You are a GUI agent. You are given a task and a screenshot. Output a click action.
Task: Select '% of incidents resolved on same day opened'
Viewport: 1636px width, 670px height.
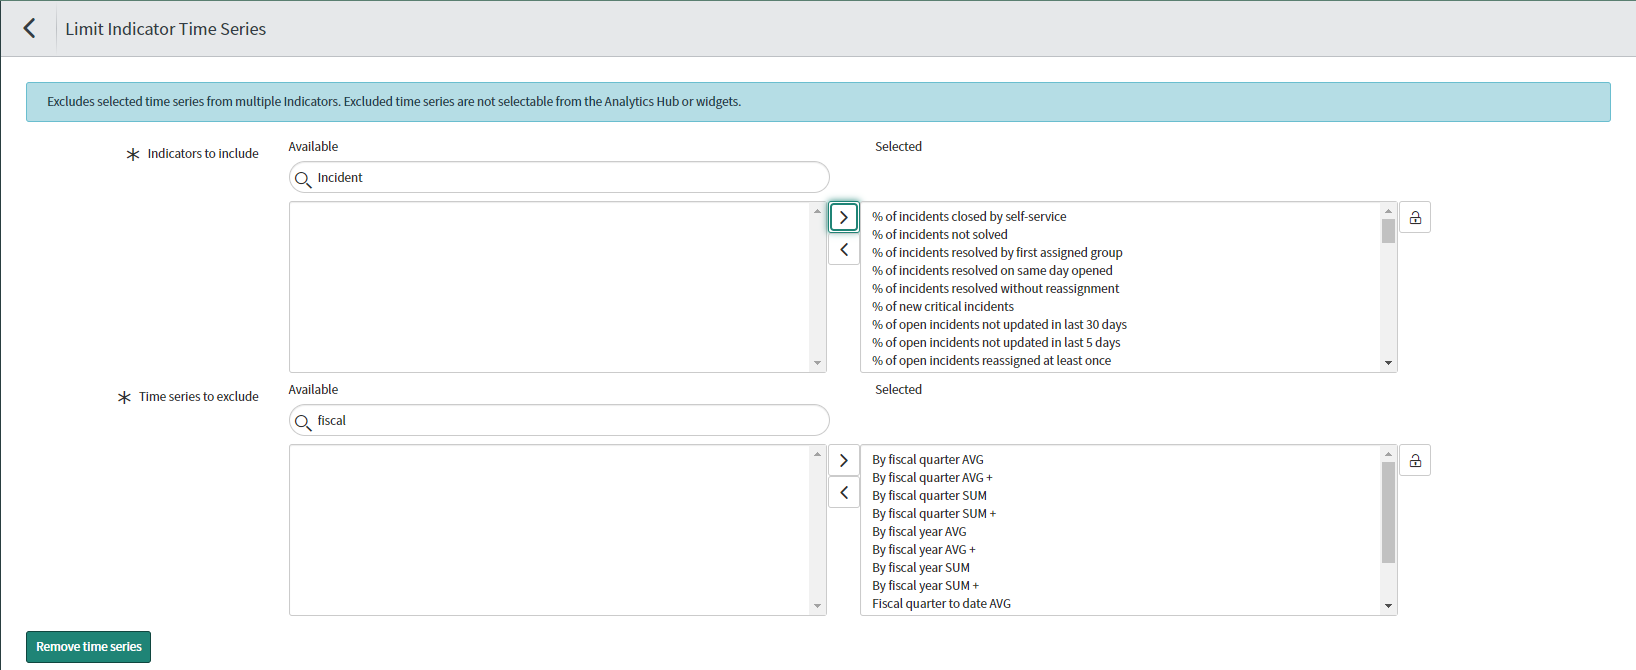pyautogui.click(x=992, y=271)
